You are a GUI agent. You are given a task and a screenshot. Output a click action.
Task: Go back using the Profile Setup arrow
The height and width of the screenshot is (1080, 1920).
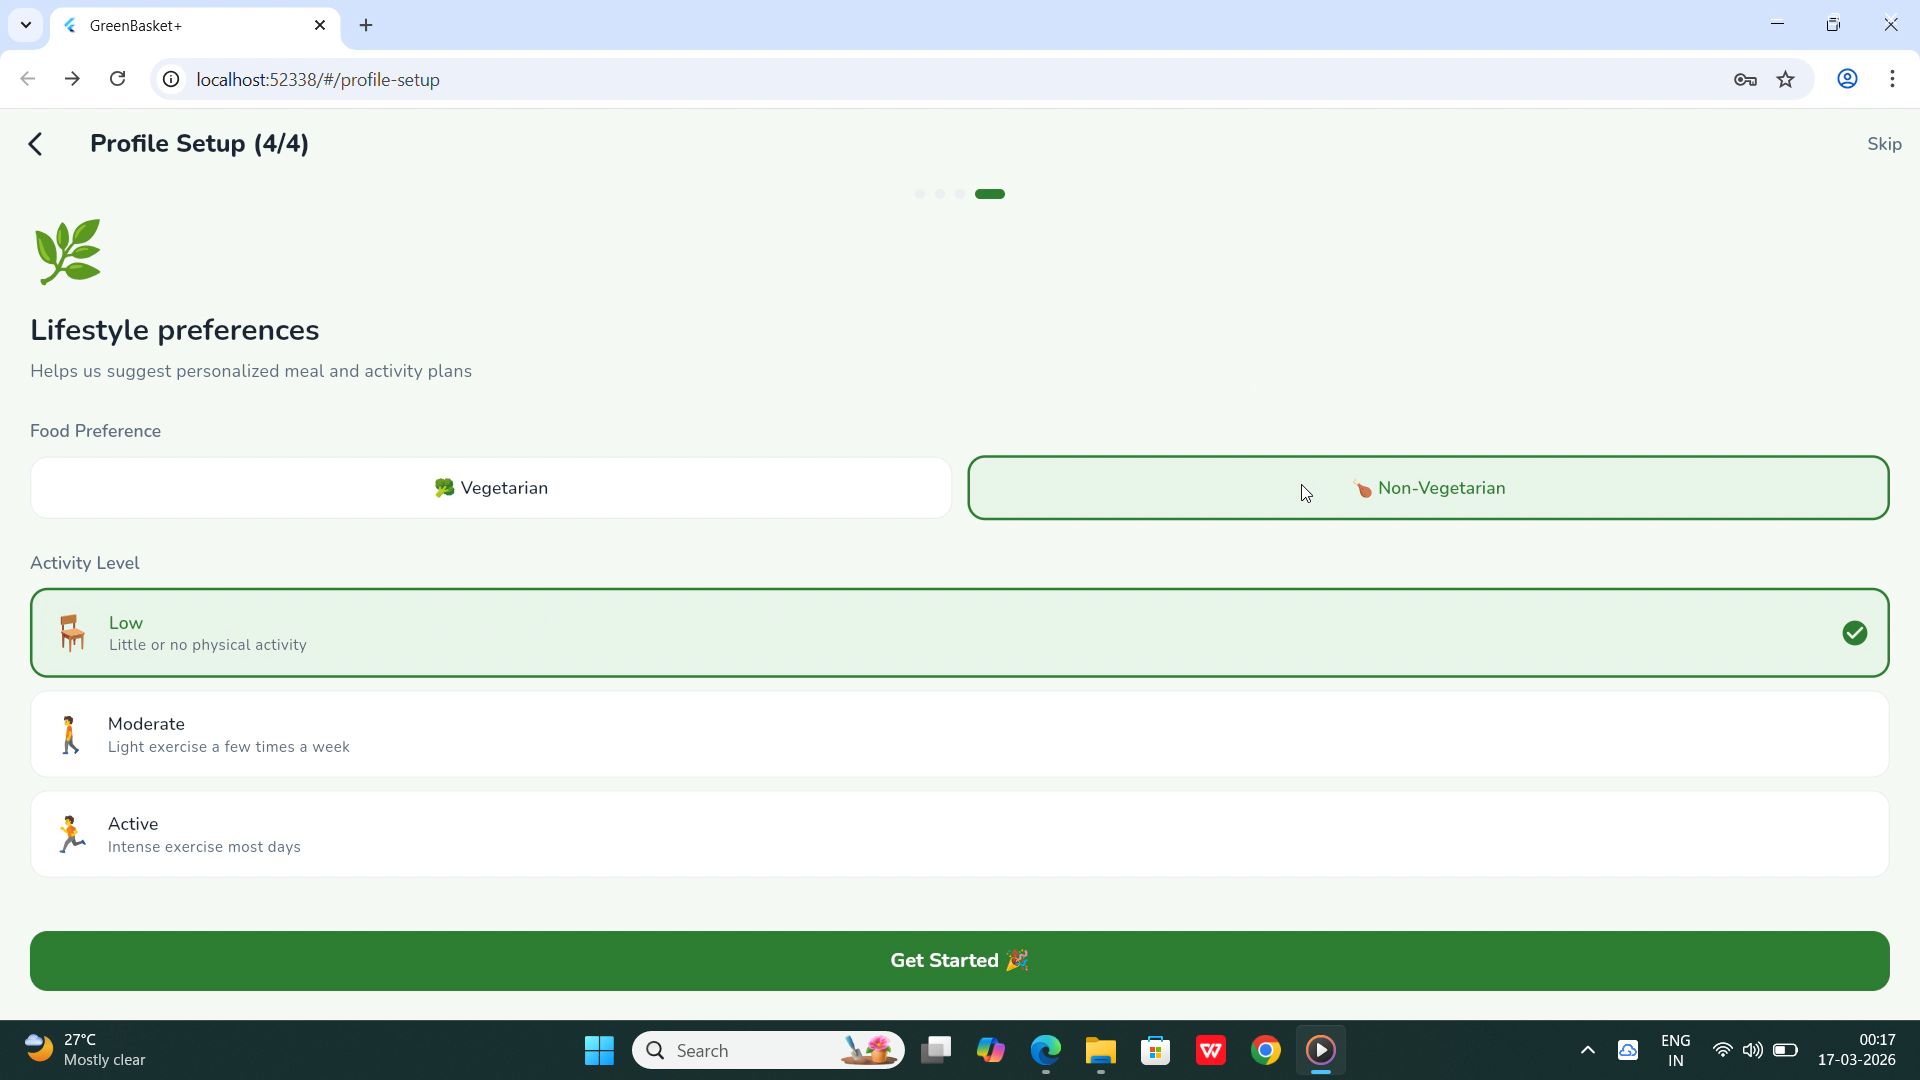[x=36, y=144]
